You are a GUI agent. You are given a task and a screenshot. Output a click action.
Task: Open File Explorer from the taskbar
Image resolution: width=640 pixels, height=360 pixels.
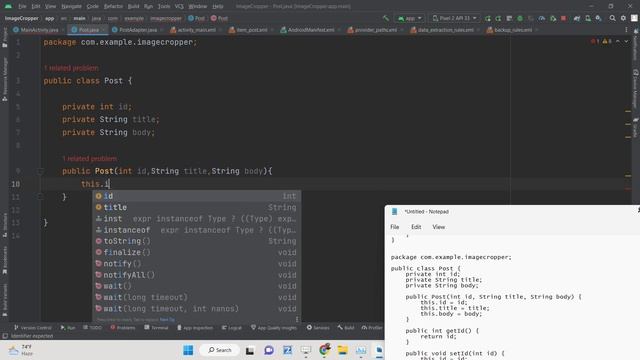(342, 350)
